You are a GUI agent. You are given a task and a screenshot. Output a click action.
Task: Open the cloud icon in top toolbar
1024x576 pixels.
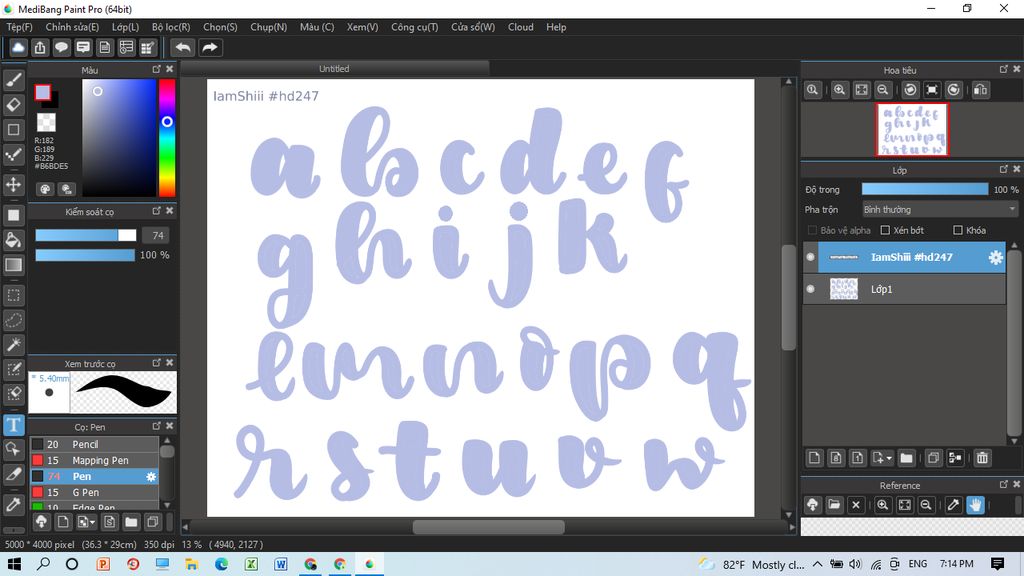(x=18, y=48)
